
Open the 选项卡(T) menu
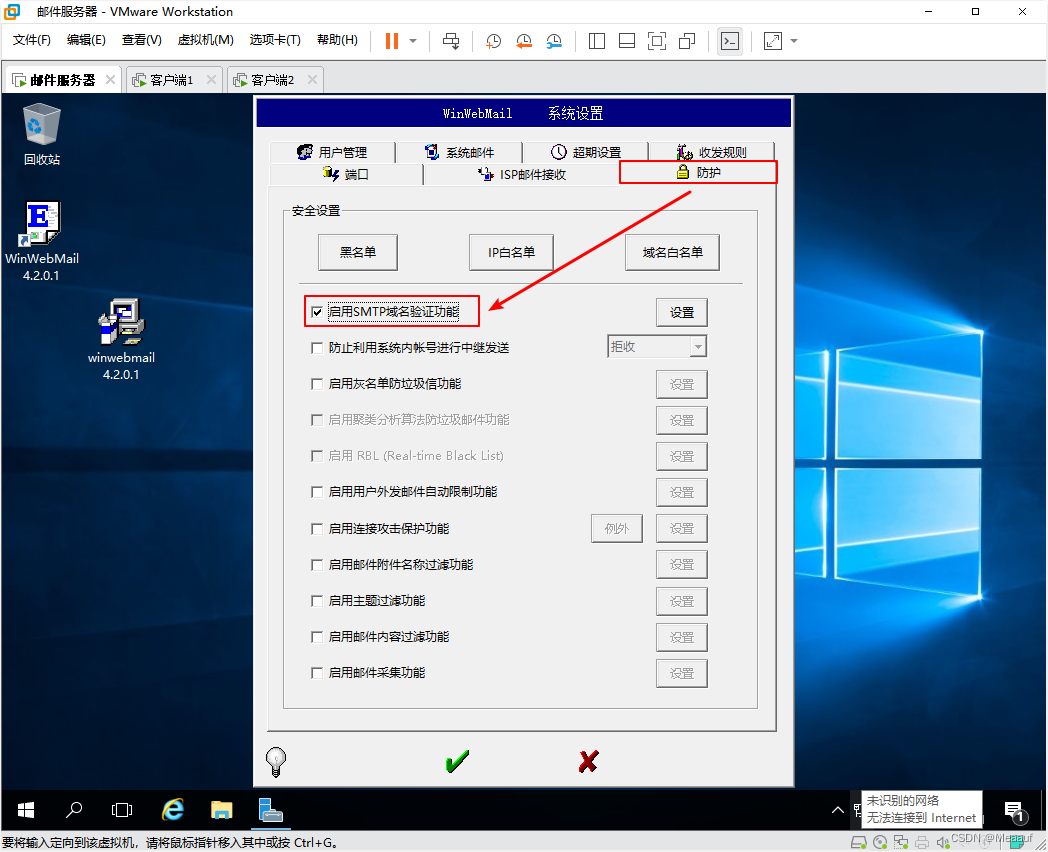tap(275, 40)
